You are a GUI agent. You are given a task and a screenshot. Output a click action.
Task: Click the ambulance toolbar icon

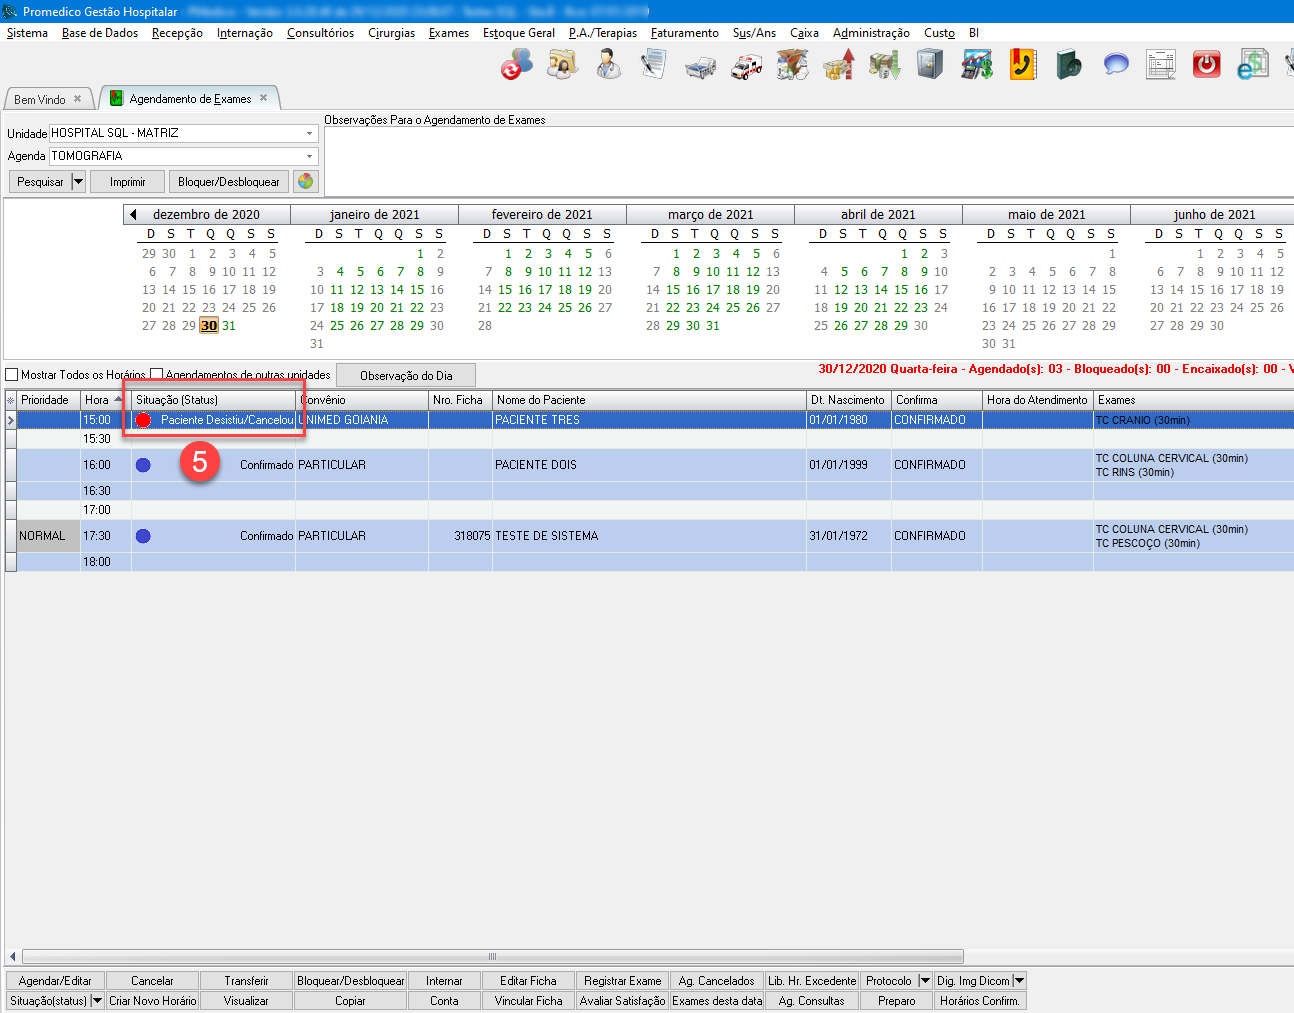[746, 66]
